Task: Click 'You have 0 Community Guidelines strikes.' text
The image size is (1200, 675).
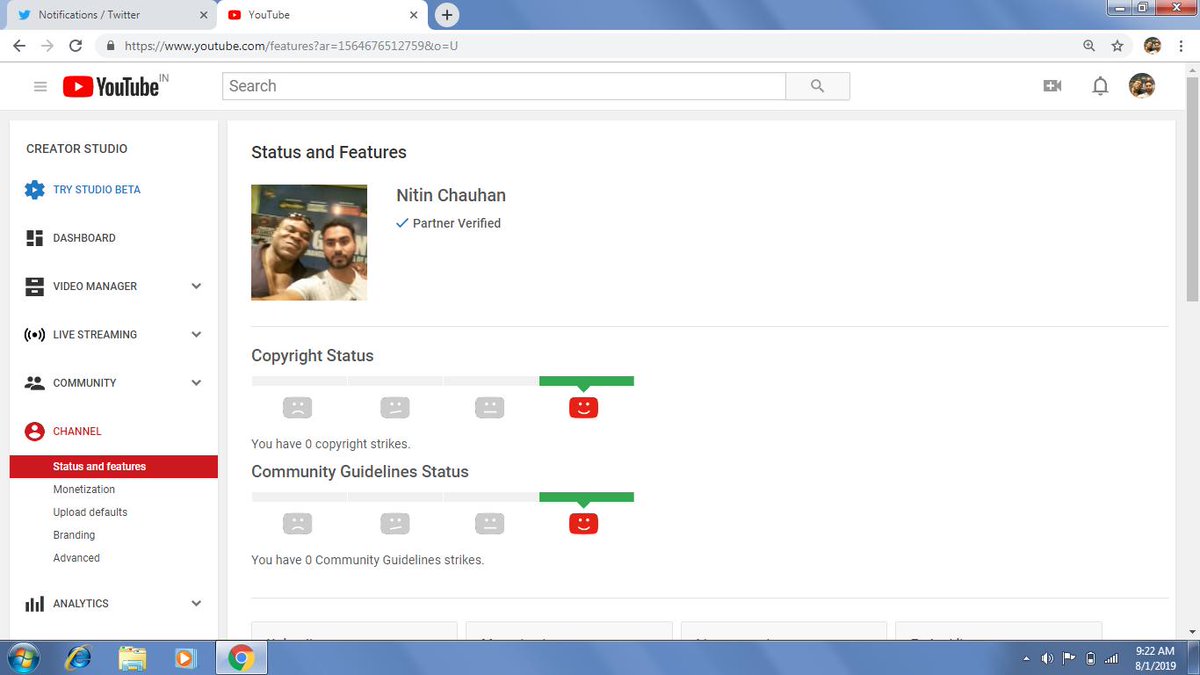Action: click(368, 560)
